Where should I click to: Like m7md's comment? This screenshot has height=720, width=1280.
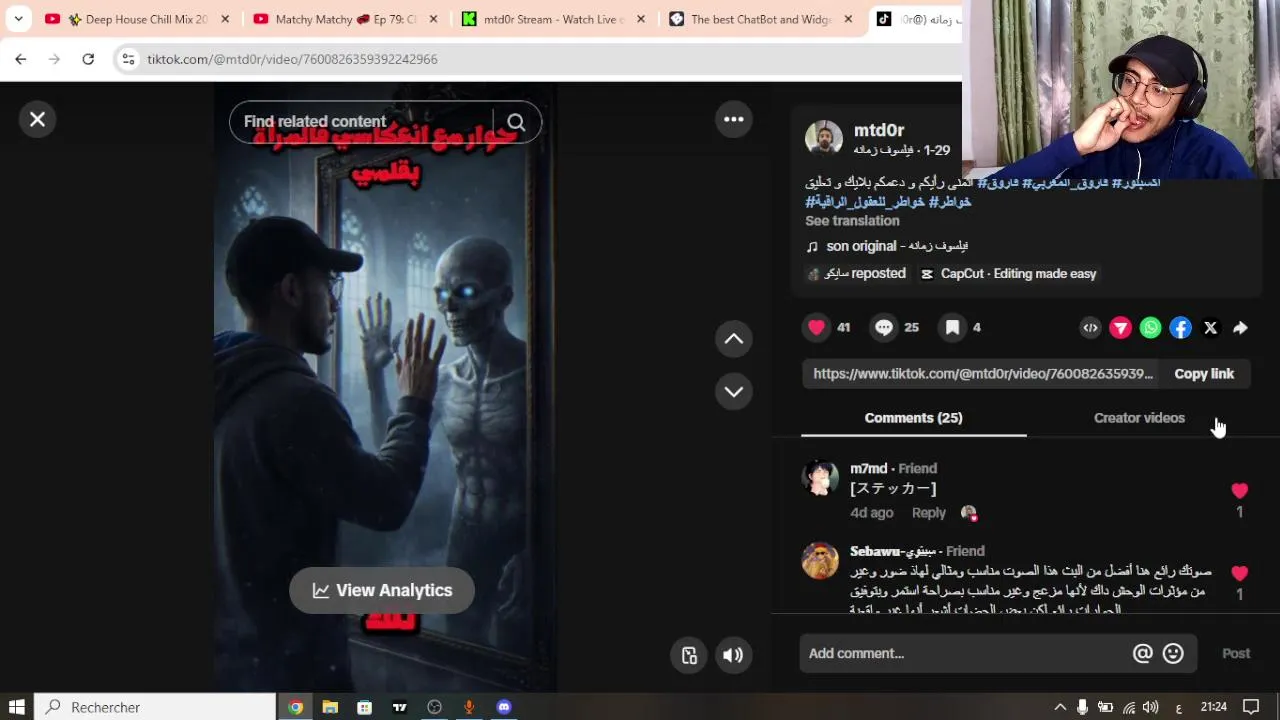click(x=1240, y=491)
